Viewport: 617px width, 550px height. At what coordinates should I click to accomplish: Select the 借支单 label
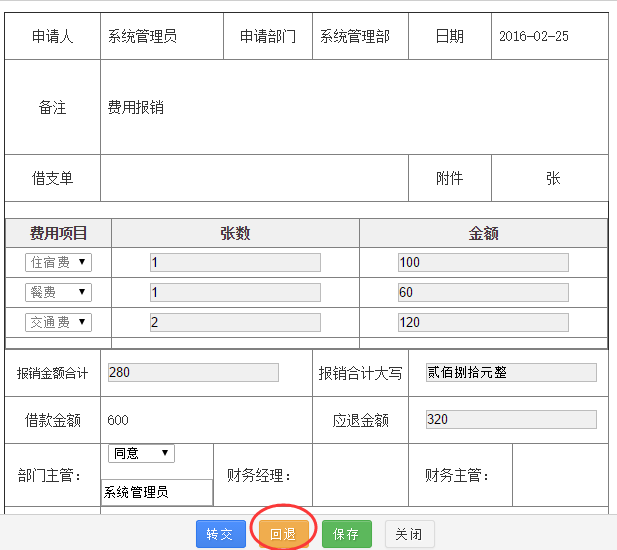[52, 178]
